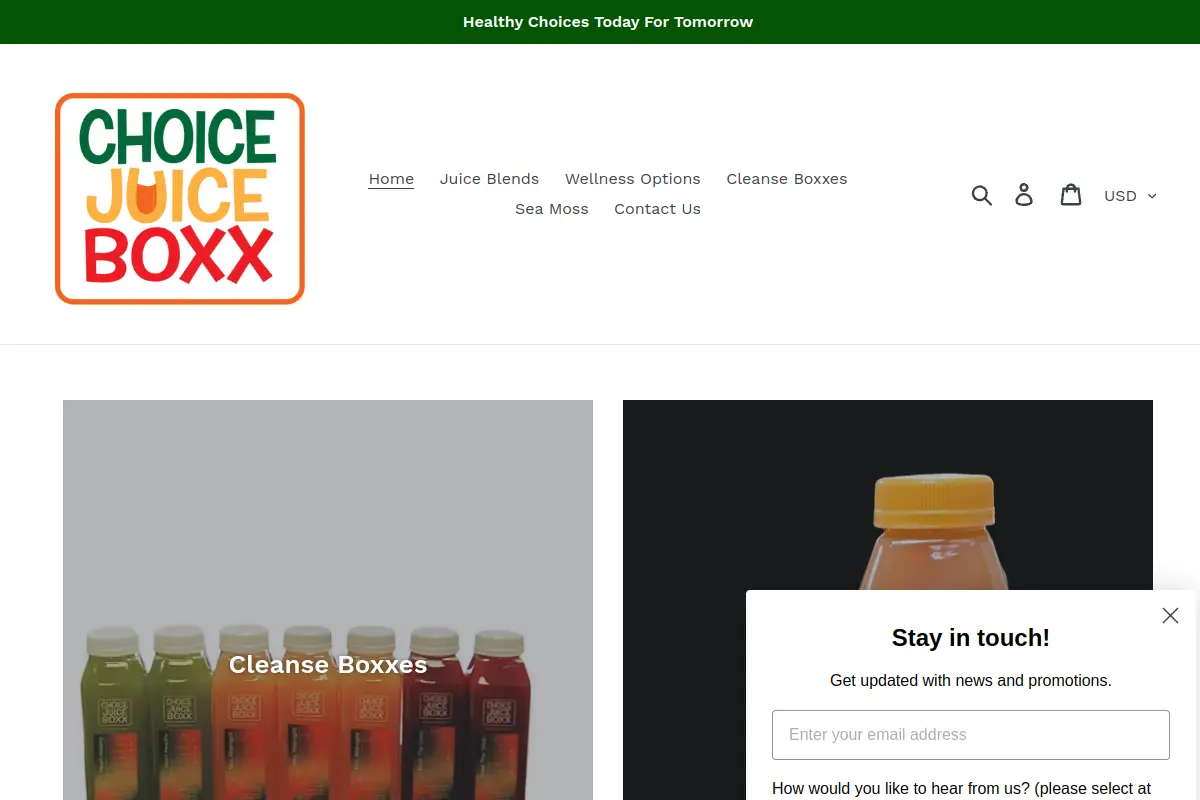Click the Get updated with news text
Screen dimensions: 1200x800
(x=971, y=680)
